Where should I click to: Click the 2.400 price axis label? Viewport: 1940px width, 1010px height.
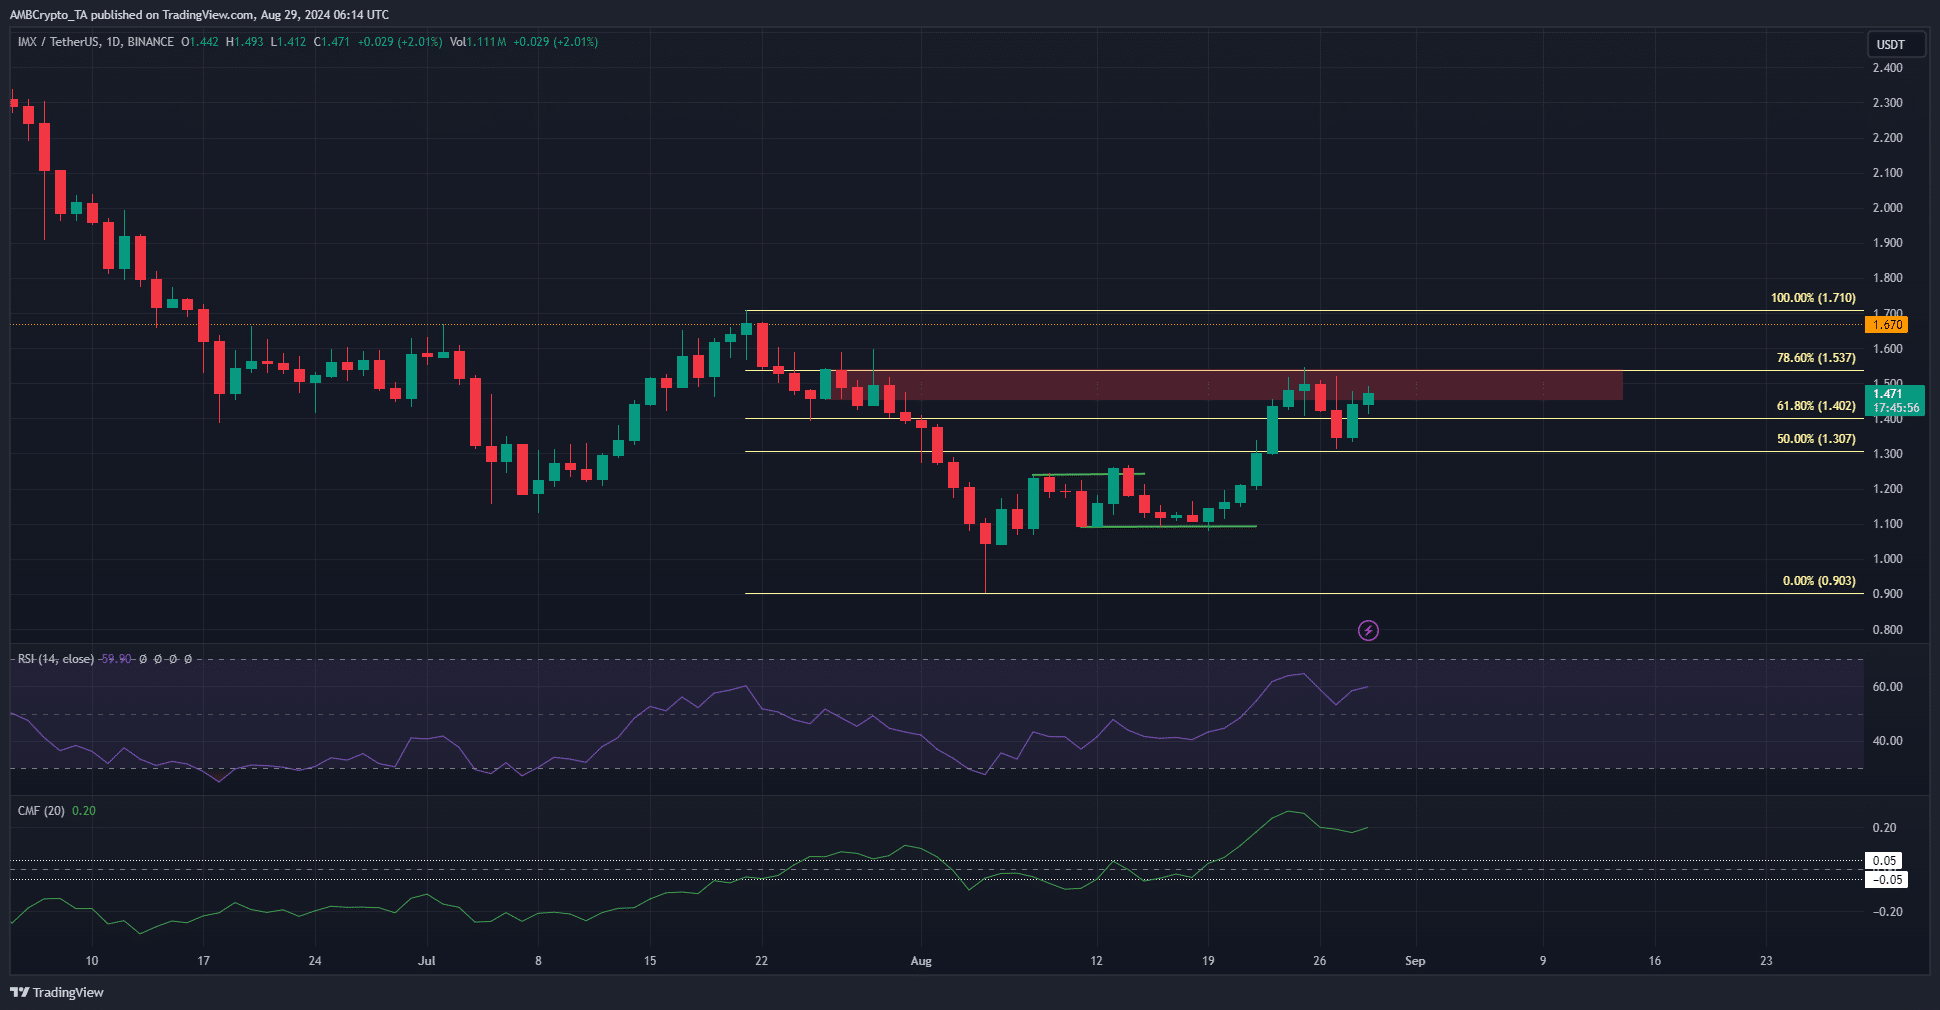click(1887, 68)
